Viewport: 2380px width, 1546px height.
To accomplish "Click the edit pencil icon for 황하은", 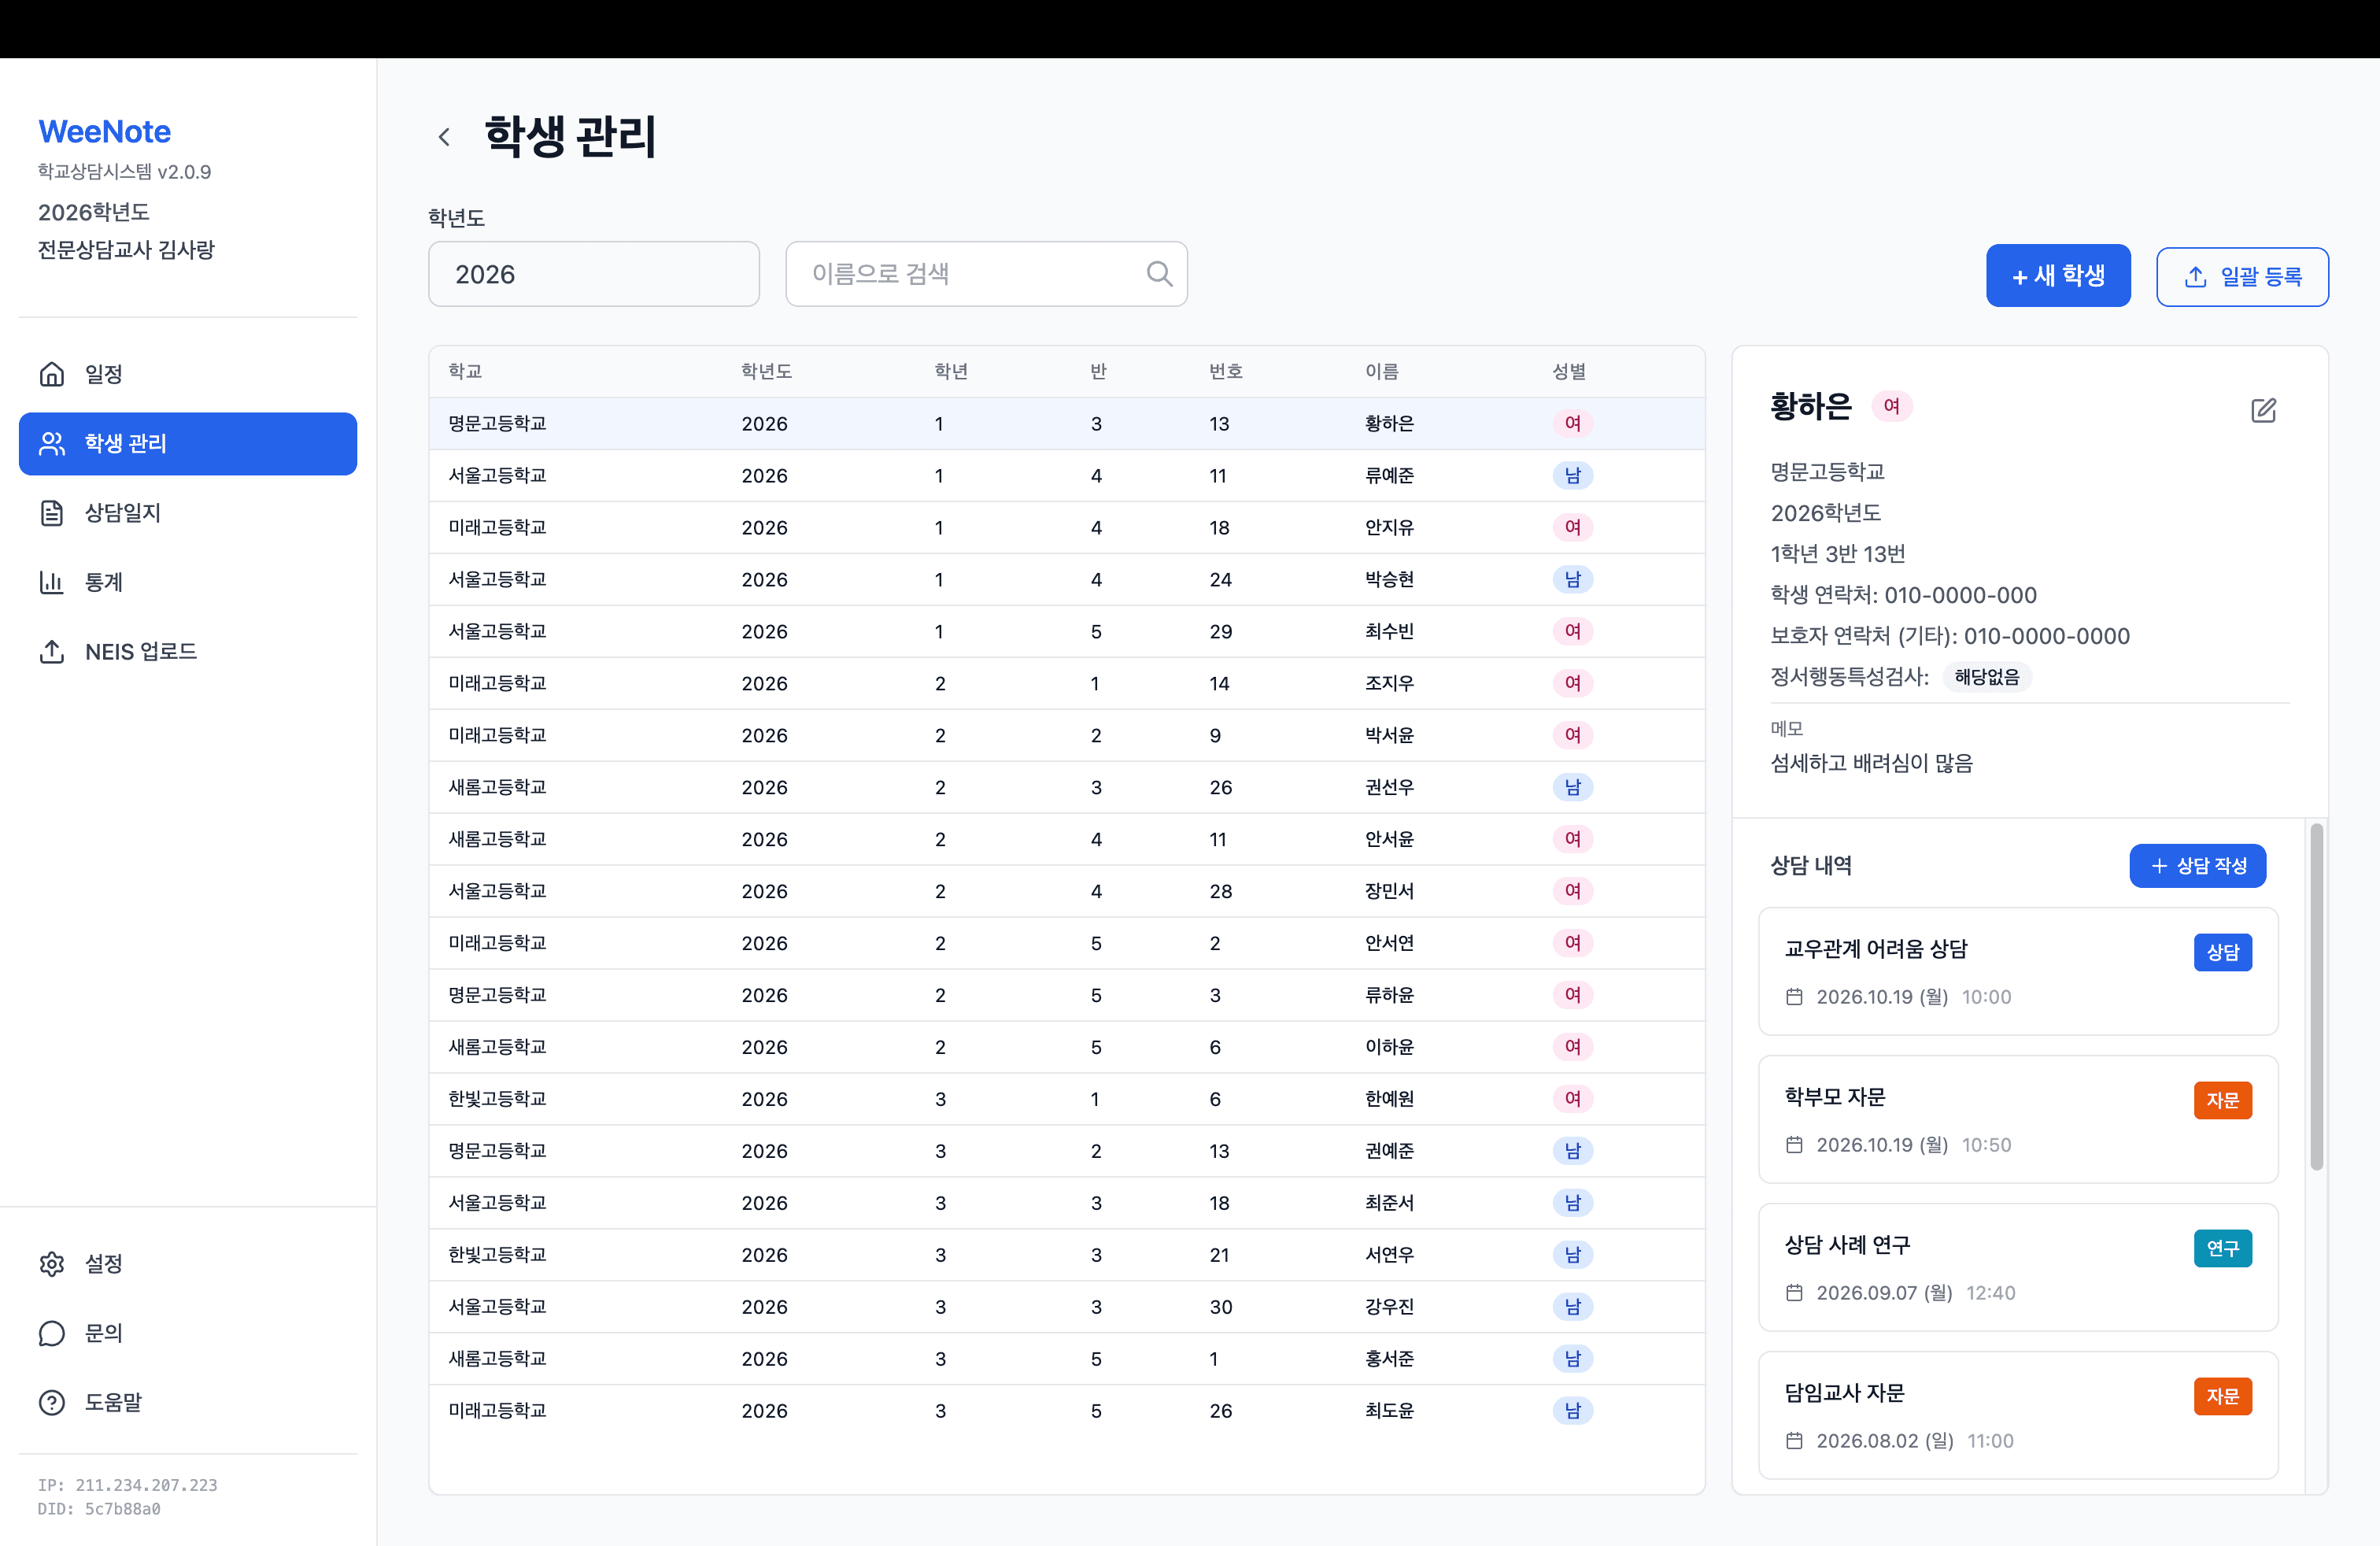I will (2264, 410).
